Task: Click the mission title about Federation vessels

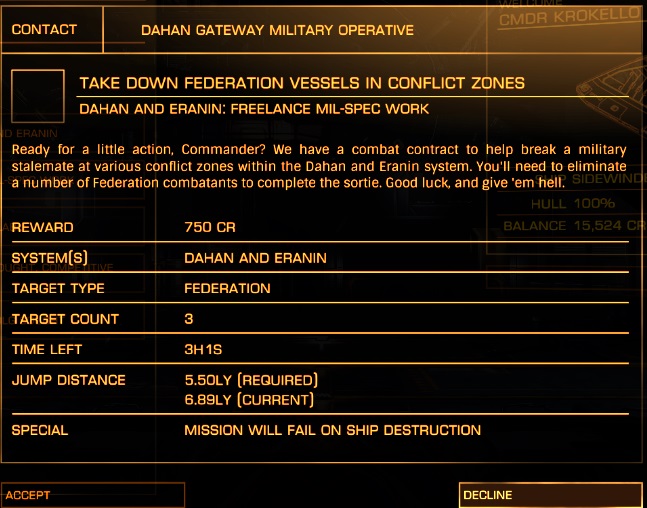Action: point(301,83)
